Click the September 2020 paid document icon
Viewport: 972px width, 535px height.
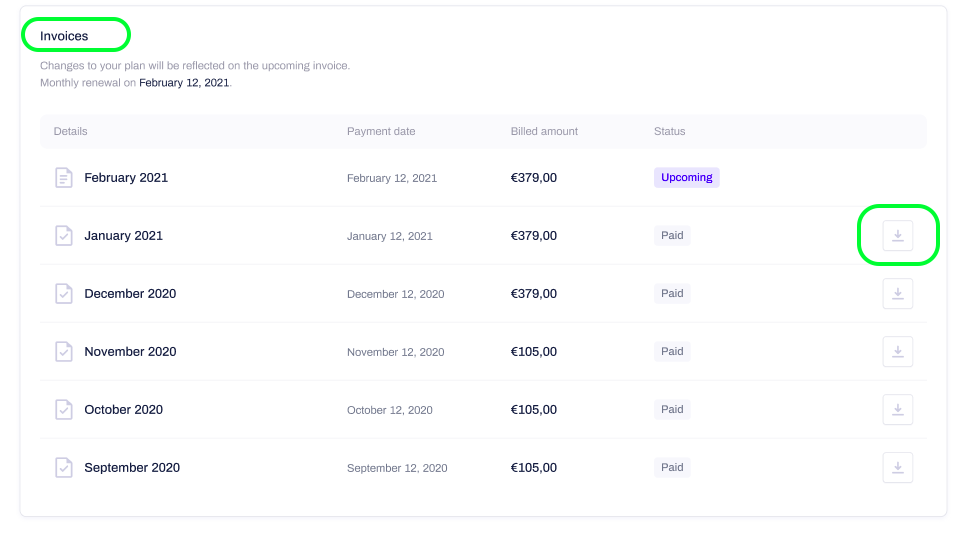coord(64,467)
